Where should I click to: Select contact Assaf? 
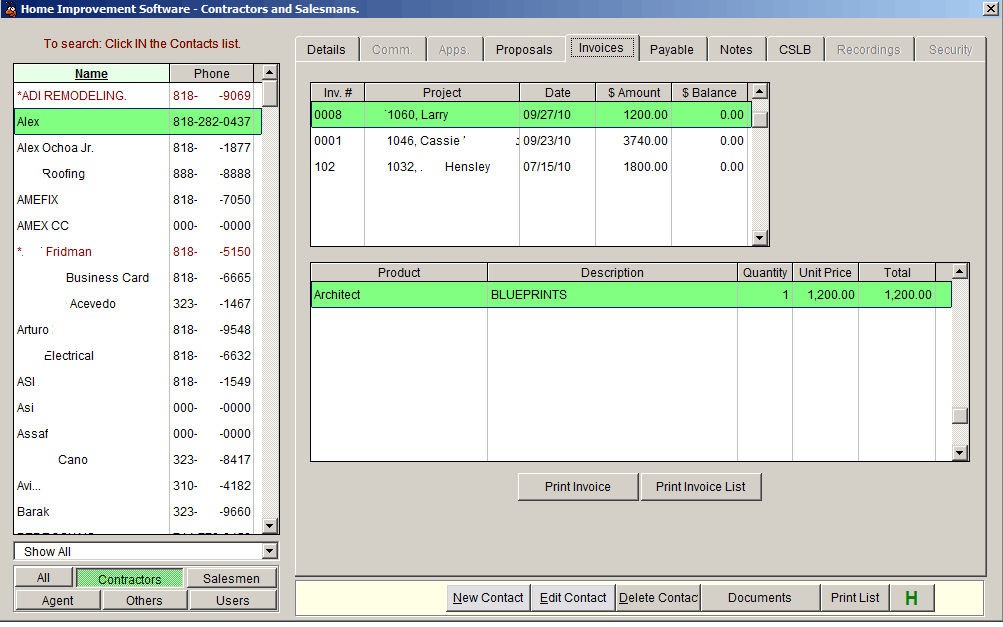pos(138,434)
